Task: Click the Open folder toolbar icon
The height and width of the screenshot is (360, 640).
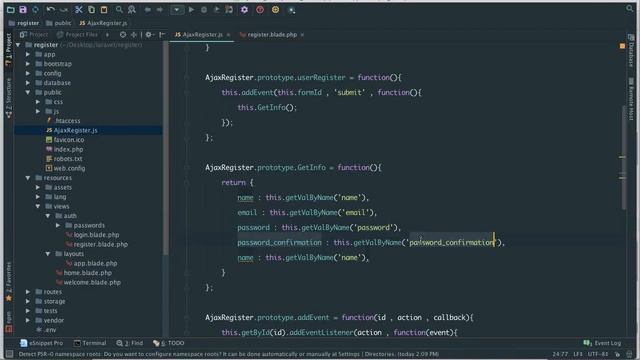Action: click(x=11, y=9)
